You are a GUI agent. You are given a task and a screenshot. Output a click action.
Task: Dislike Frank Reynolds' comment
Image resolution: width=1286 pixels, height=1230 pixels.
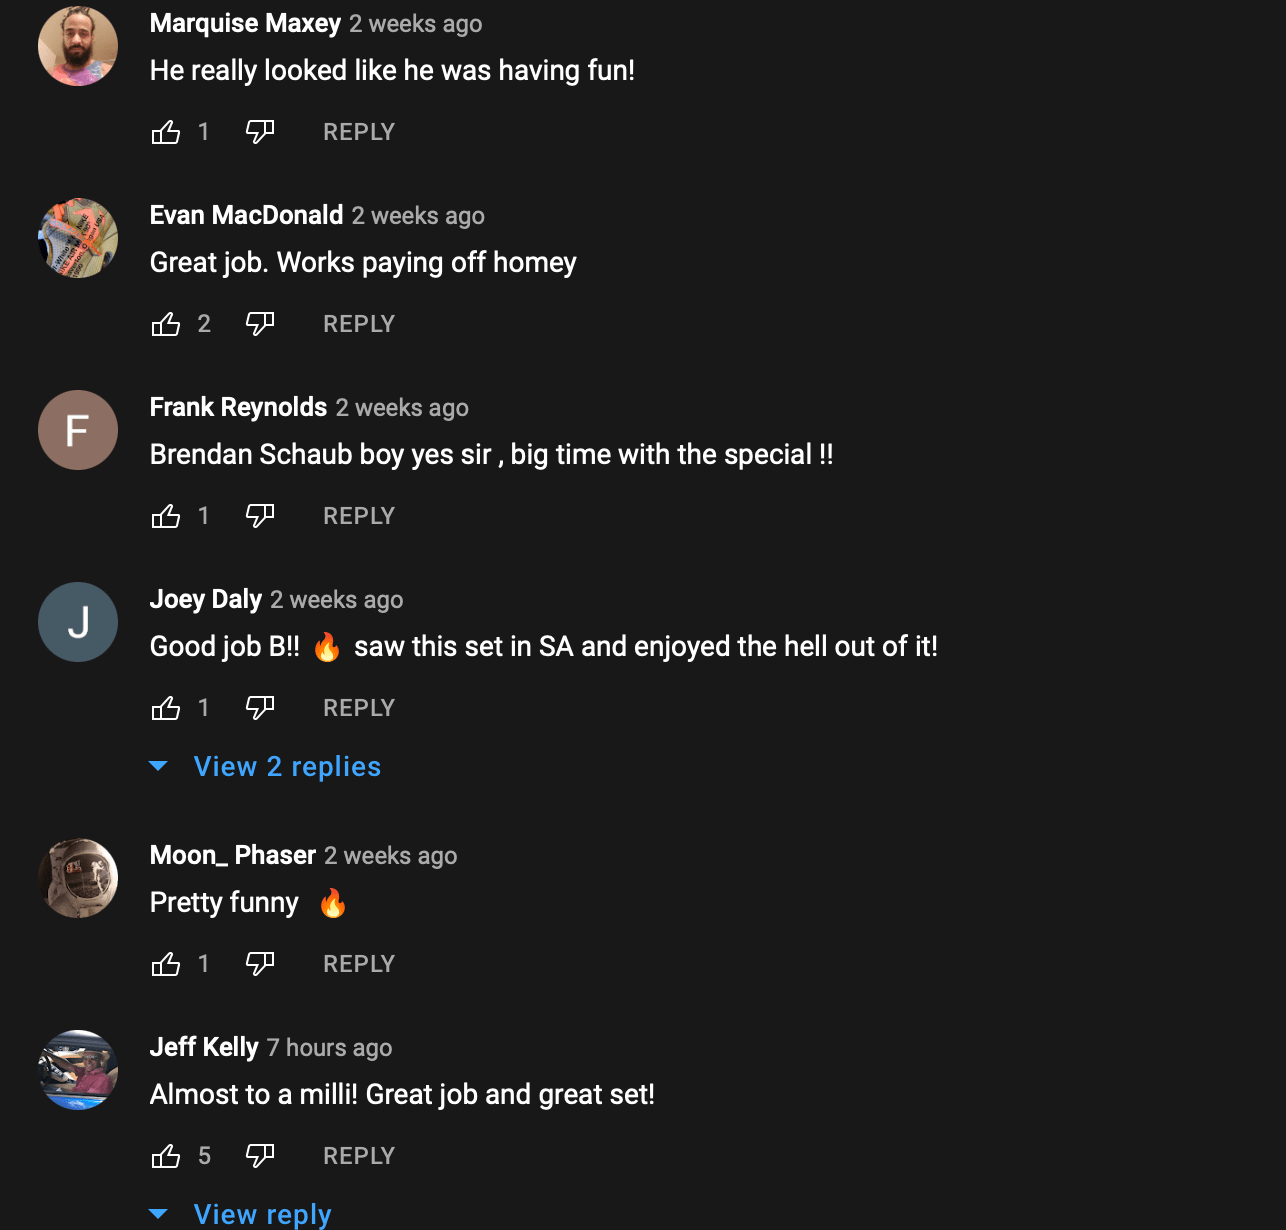260,516
